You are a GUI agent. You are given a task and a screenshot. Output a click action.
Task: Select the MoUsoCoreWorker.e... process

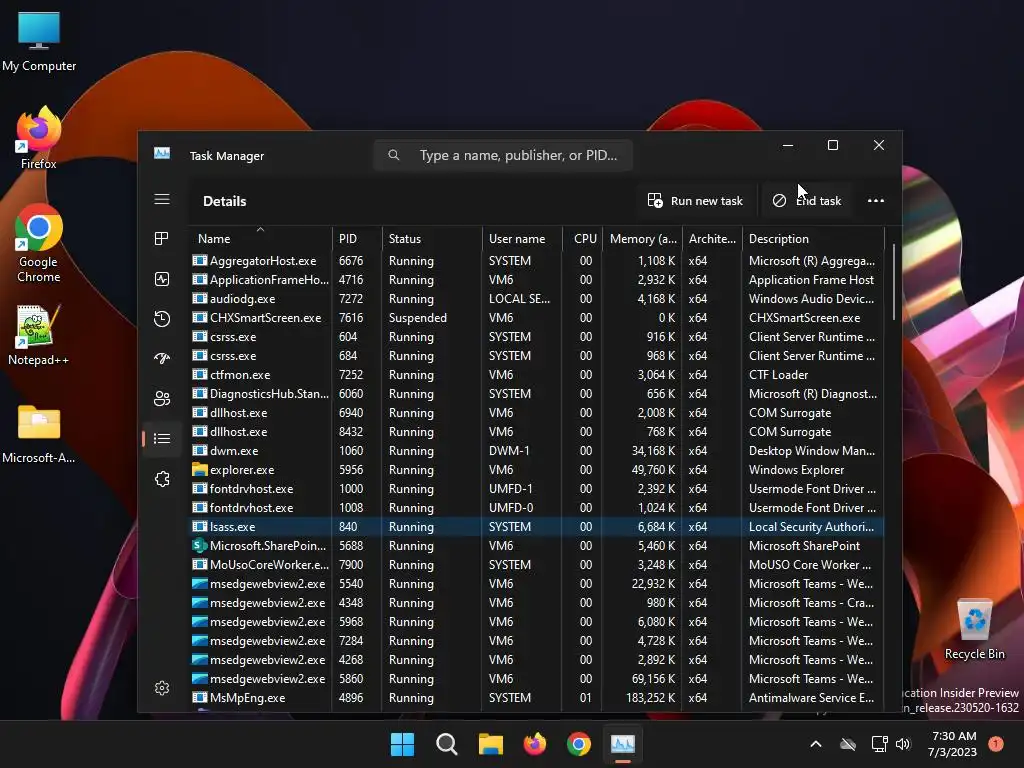pyautogui.click(x=537, y=564)
